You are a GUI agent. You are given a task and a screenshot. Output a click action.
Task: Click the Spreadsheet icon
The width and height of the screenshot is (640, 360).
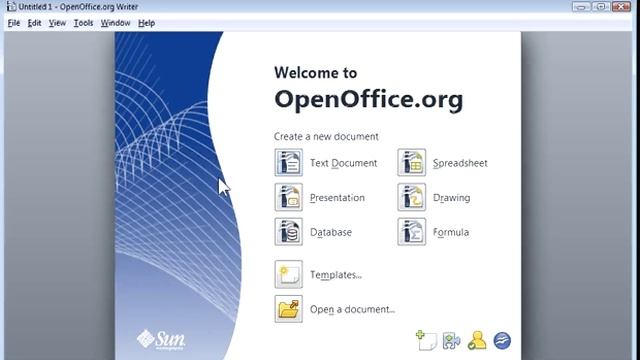click(x=411, y=162)
